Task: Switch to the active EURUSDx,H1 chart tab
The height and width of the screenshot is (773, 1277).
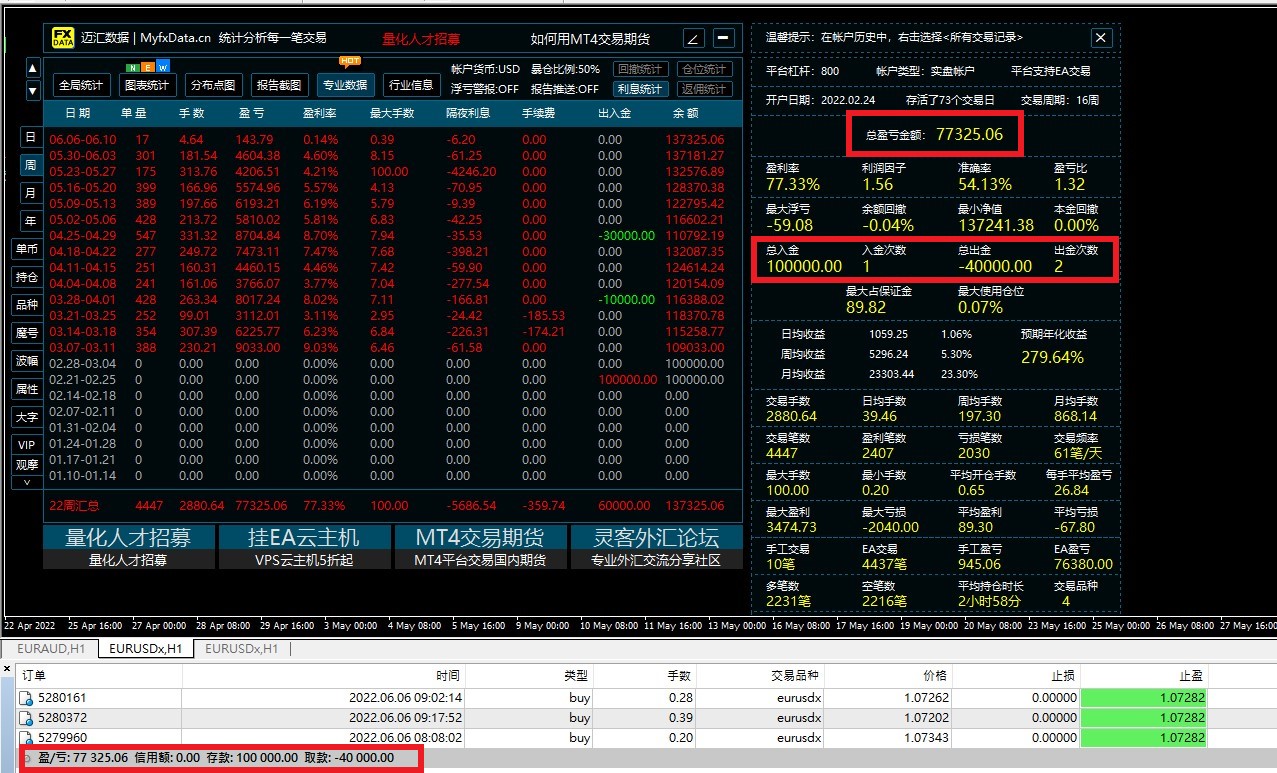Action: [146, 649]
